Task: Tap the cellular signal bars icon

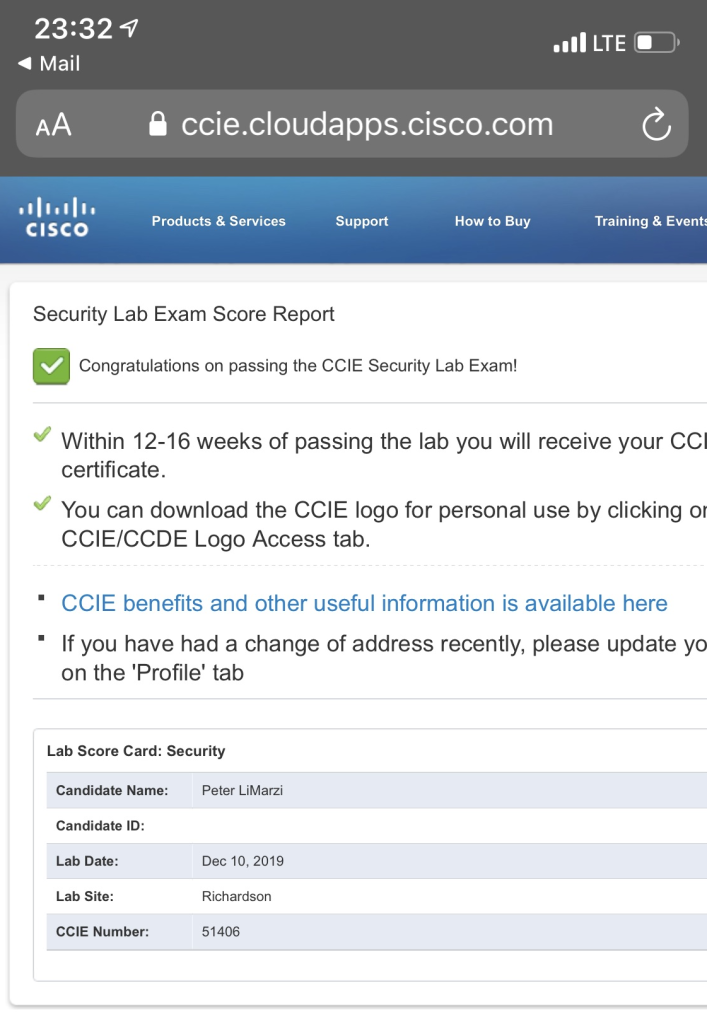Action: click(569, 44)
